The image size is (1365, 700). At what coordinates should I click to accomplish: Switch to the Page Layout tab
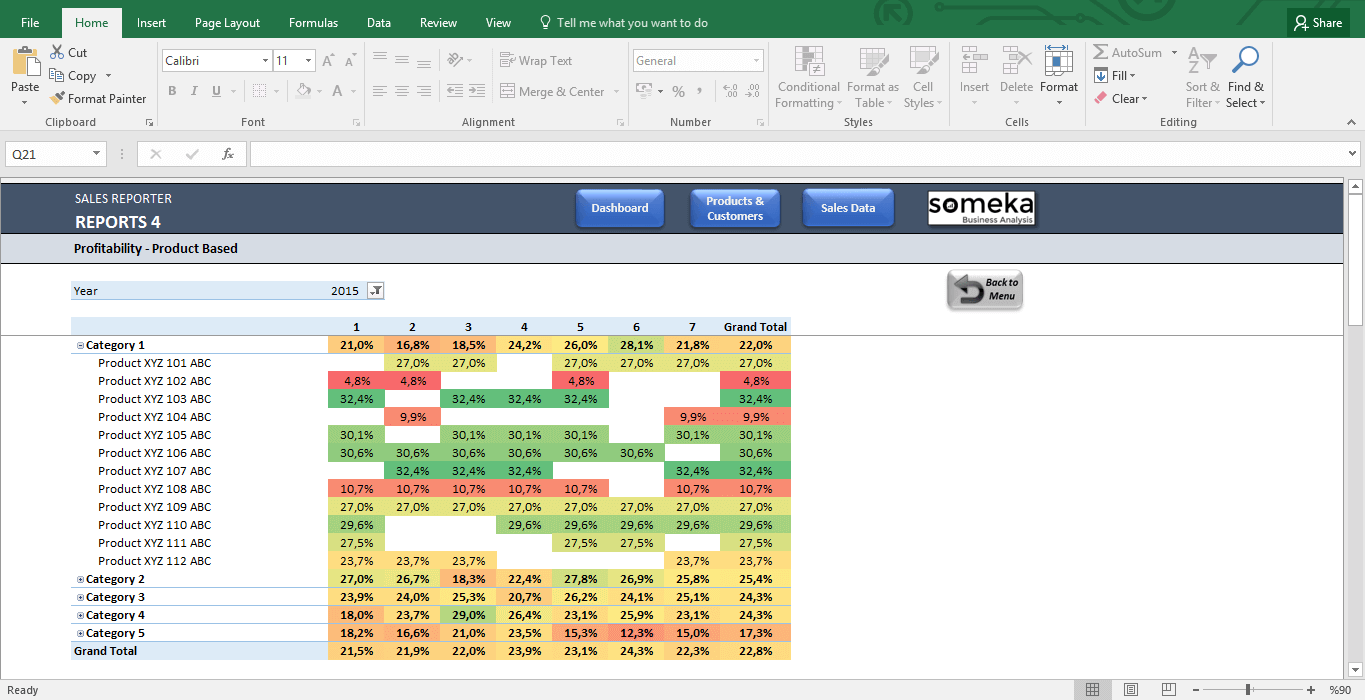228,23
